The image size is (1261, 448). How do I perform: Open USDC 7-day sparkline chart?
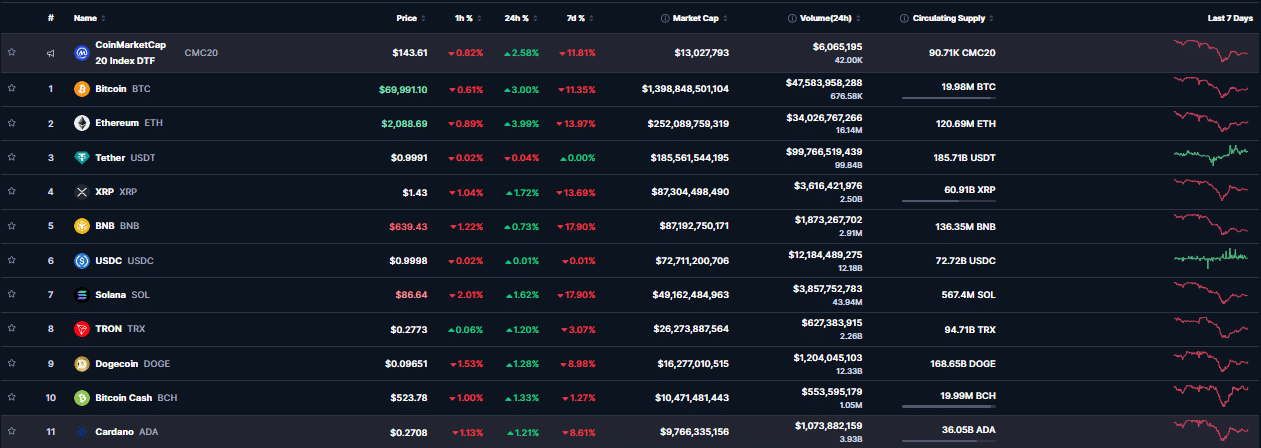1211,258
